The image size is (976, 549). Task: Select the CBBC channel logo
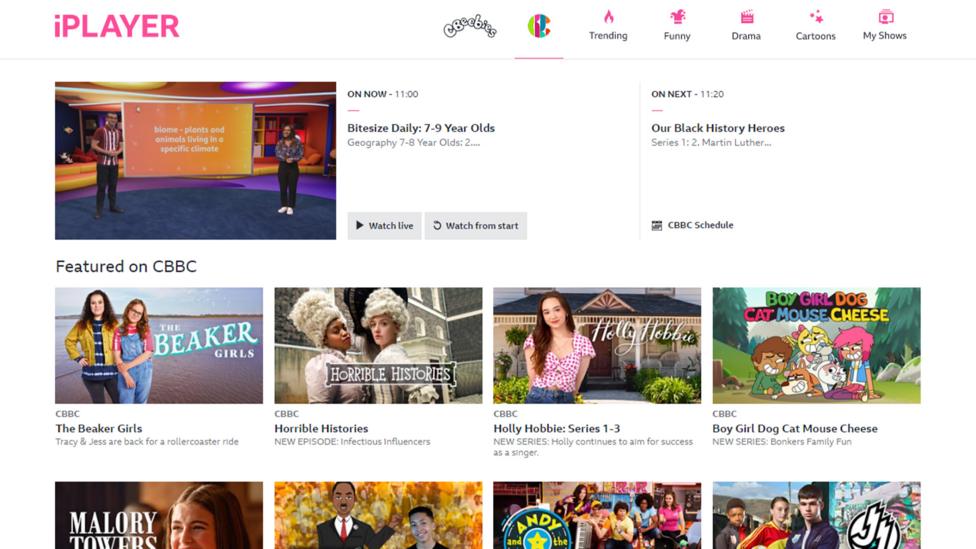pos(539,27)
